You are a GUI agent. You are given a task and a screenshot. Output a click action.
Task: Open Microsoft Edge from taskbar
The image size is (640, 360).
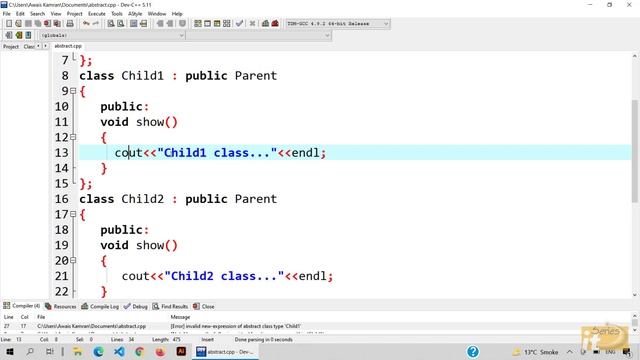[98, 352]
